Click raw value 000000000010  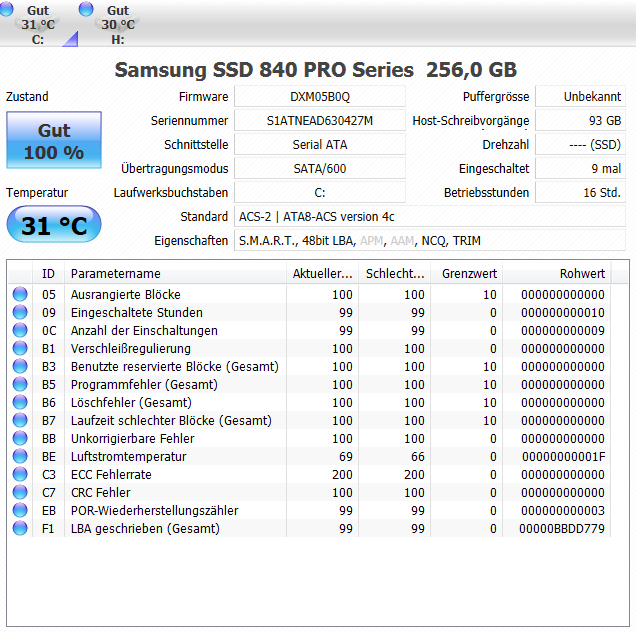[563, 313]
